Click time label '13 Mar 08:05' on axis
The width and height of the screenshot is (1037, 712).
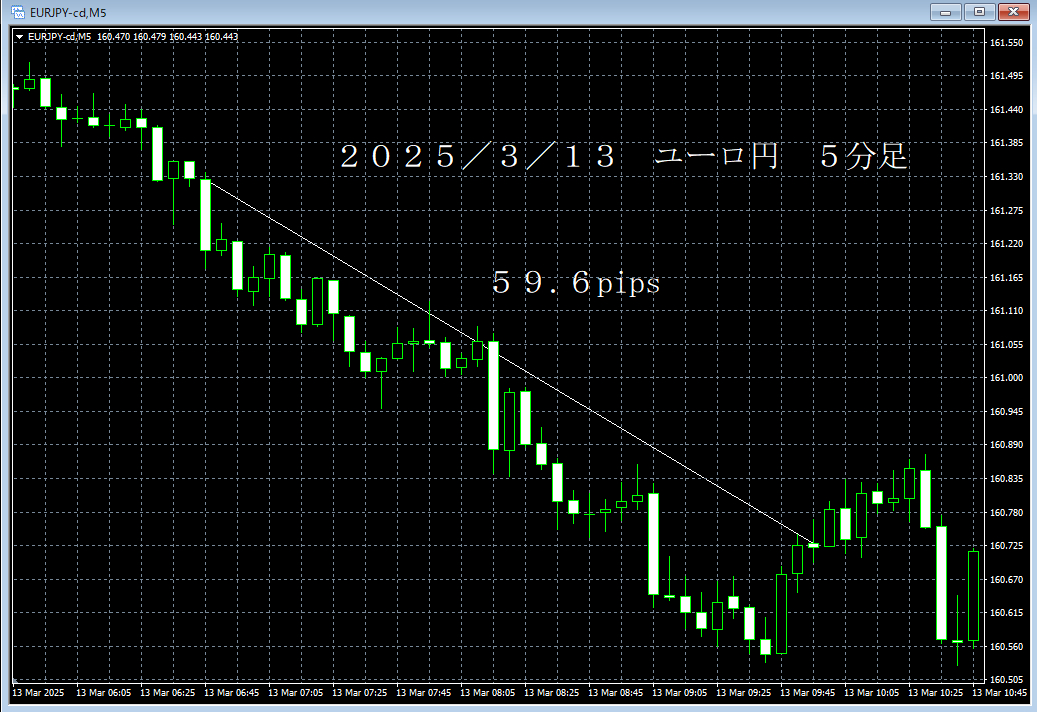click(x=487, y=693)
